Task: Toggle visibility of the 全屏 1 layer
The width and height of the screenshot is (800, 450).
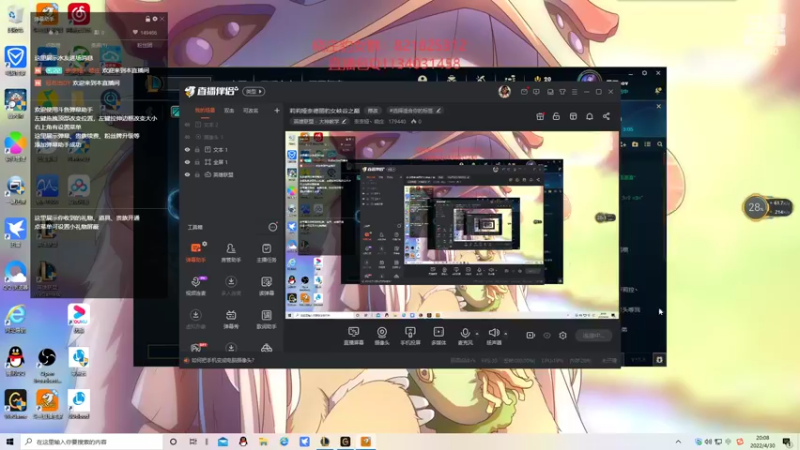Action: pos(187,162)
